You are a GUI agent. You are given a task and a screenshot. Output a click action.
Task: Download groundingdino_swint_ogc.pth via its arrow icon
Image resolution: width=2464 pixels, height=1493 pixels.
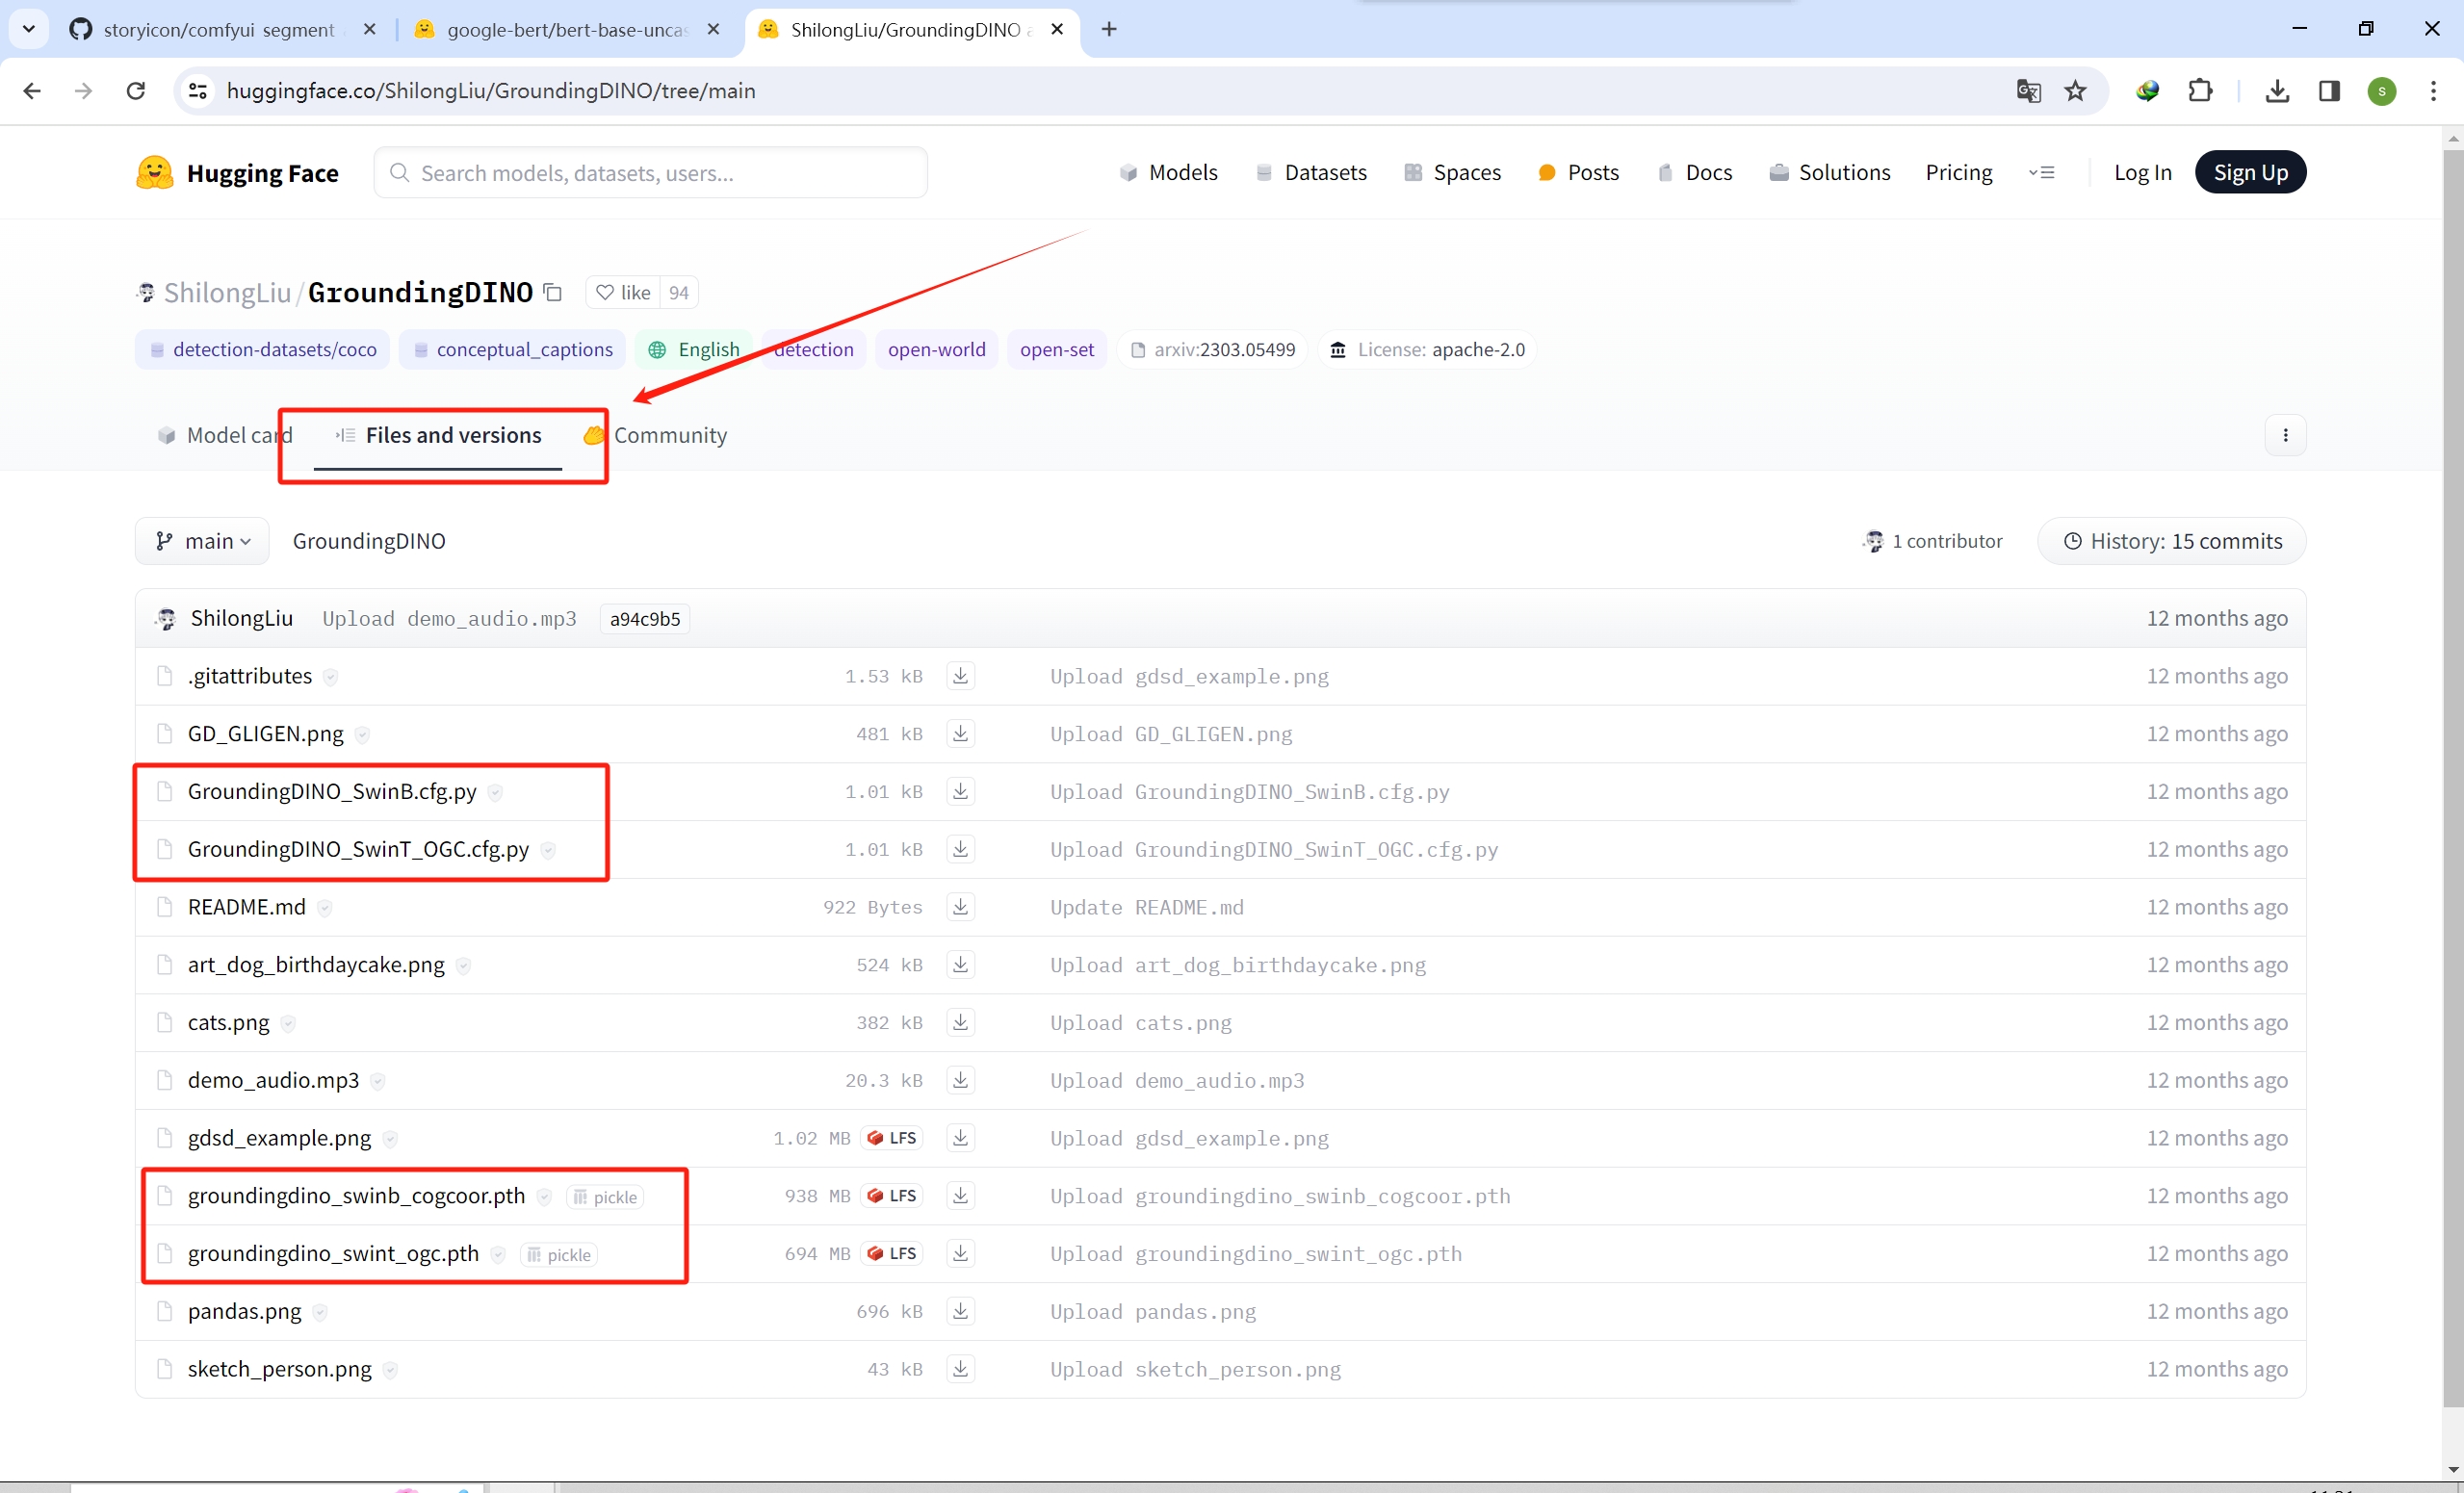960,1254
